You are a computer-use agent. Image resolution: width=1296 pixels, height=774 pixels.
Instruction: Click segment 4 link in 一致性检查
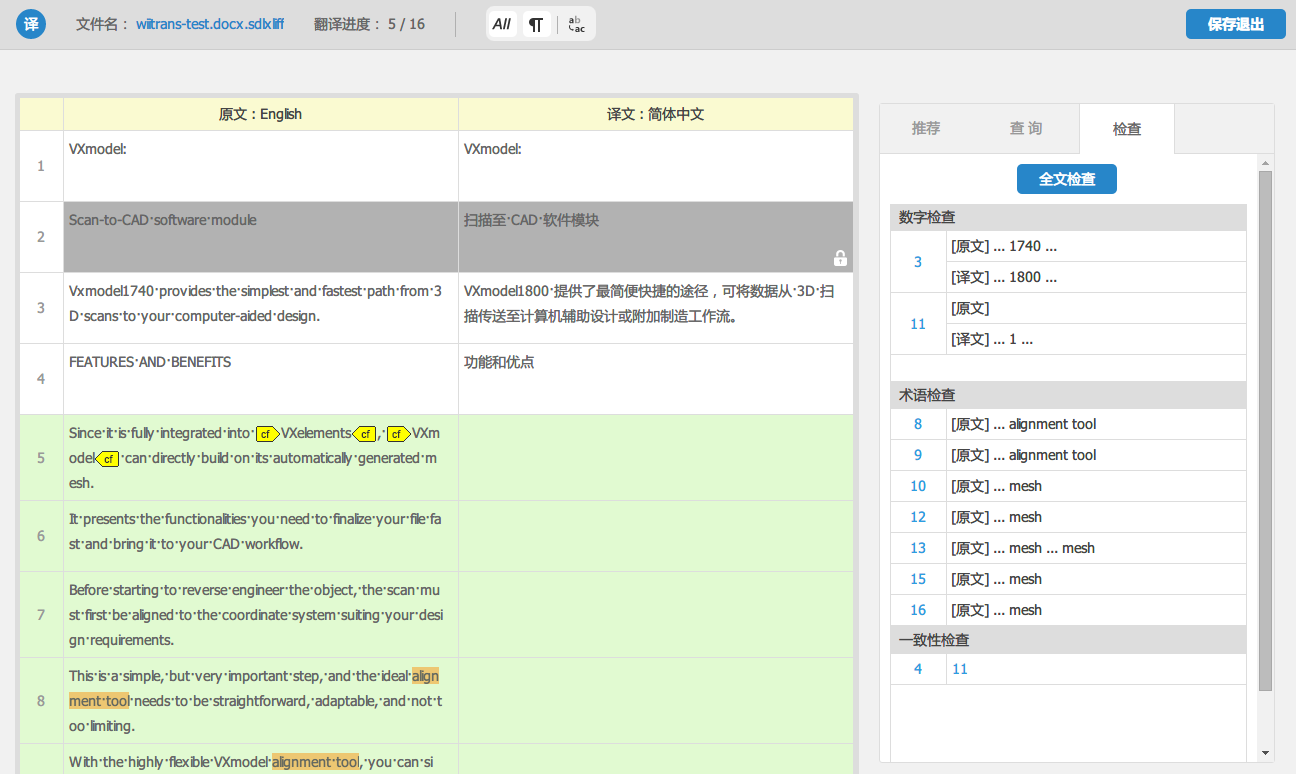tap(918, 669)
